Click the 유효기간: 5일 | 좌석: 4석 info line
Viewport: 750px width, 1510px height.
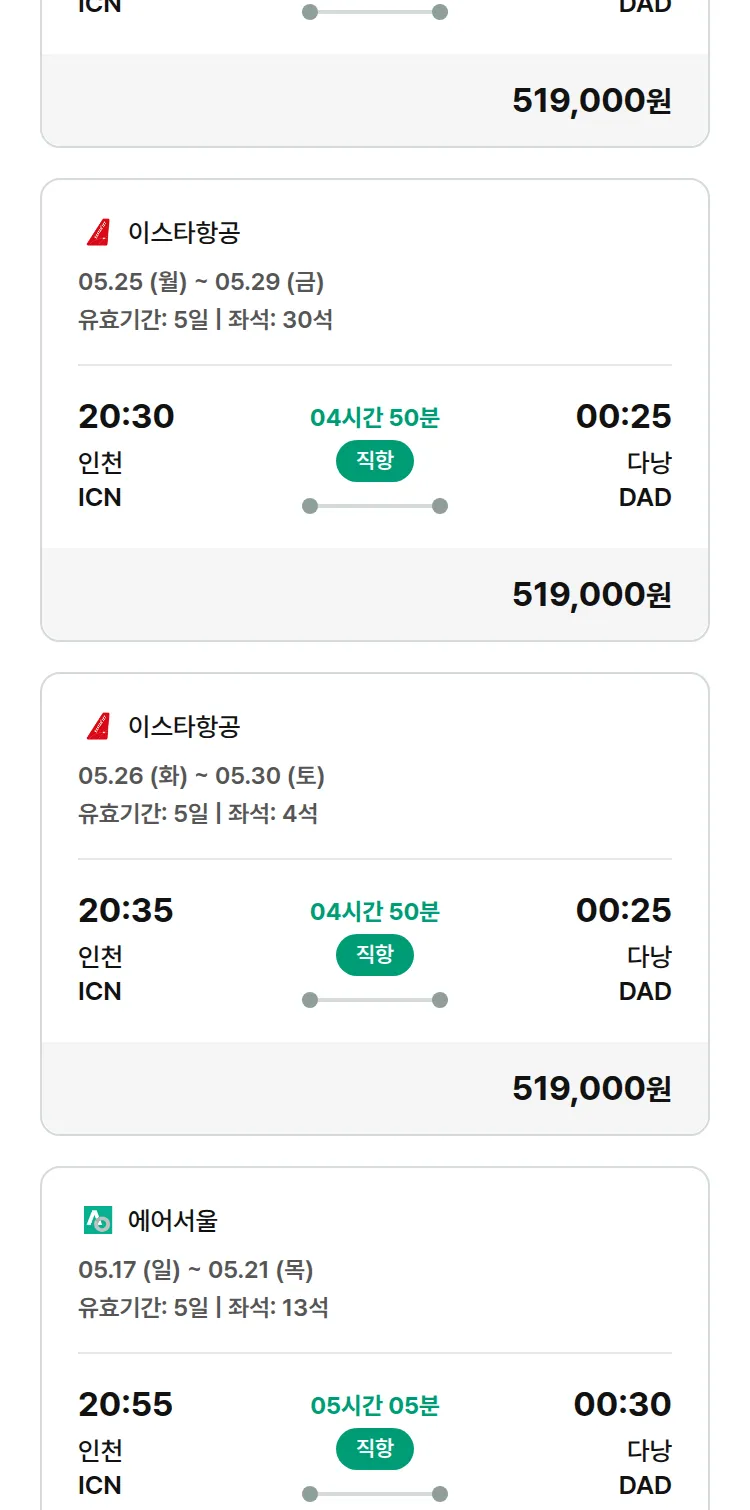198,813
